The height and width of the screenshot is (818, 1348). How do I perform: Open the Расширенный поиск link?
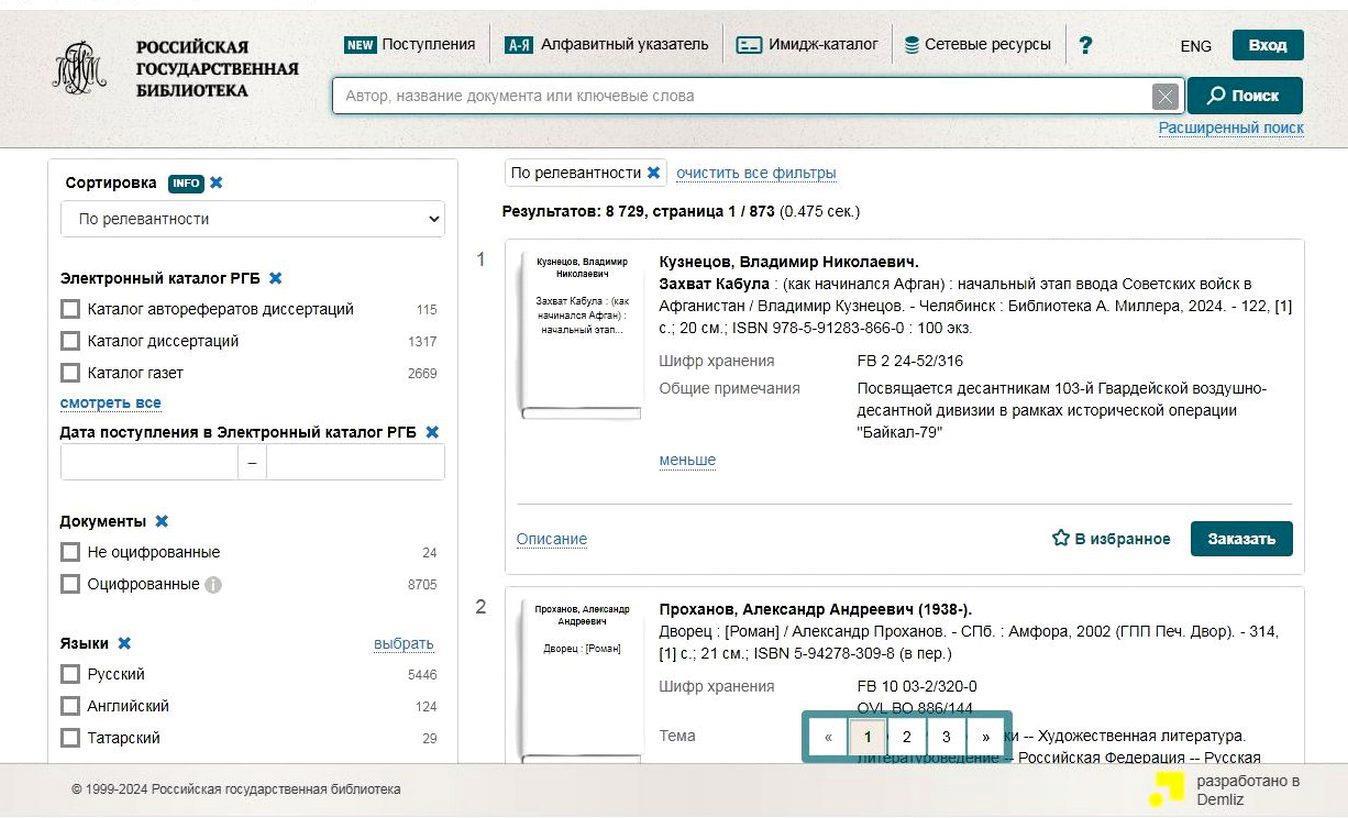click(1230, 128)
